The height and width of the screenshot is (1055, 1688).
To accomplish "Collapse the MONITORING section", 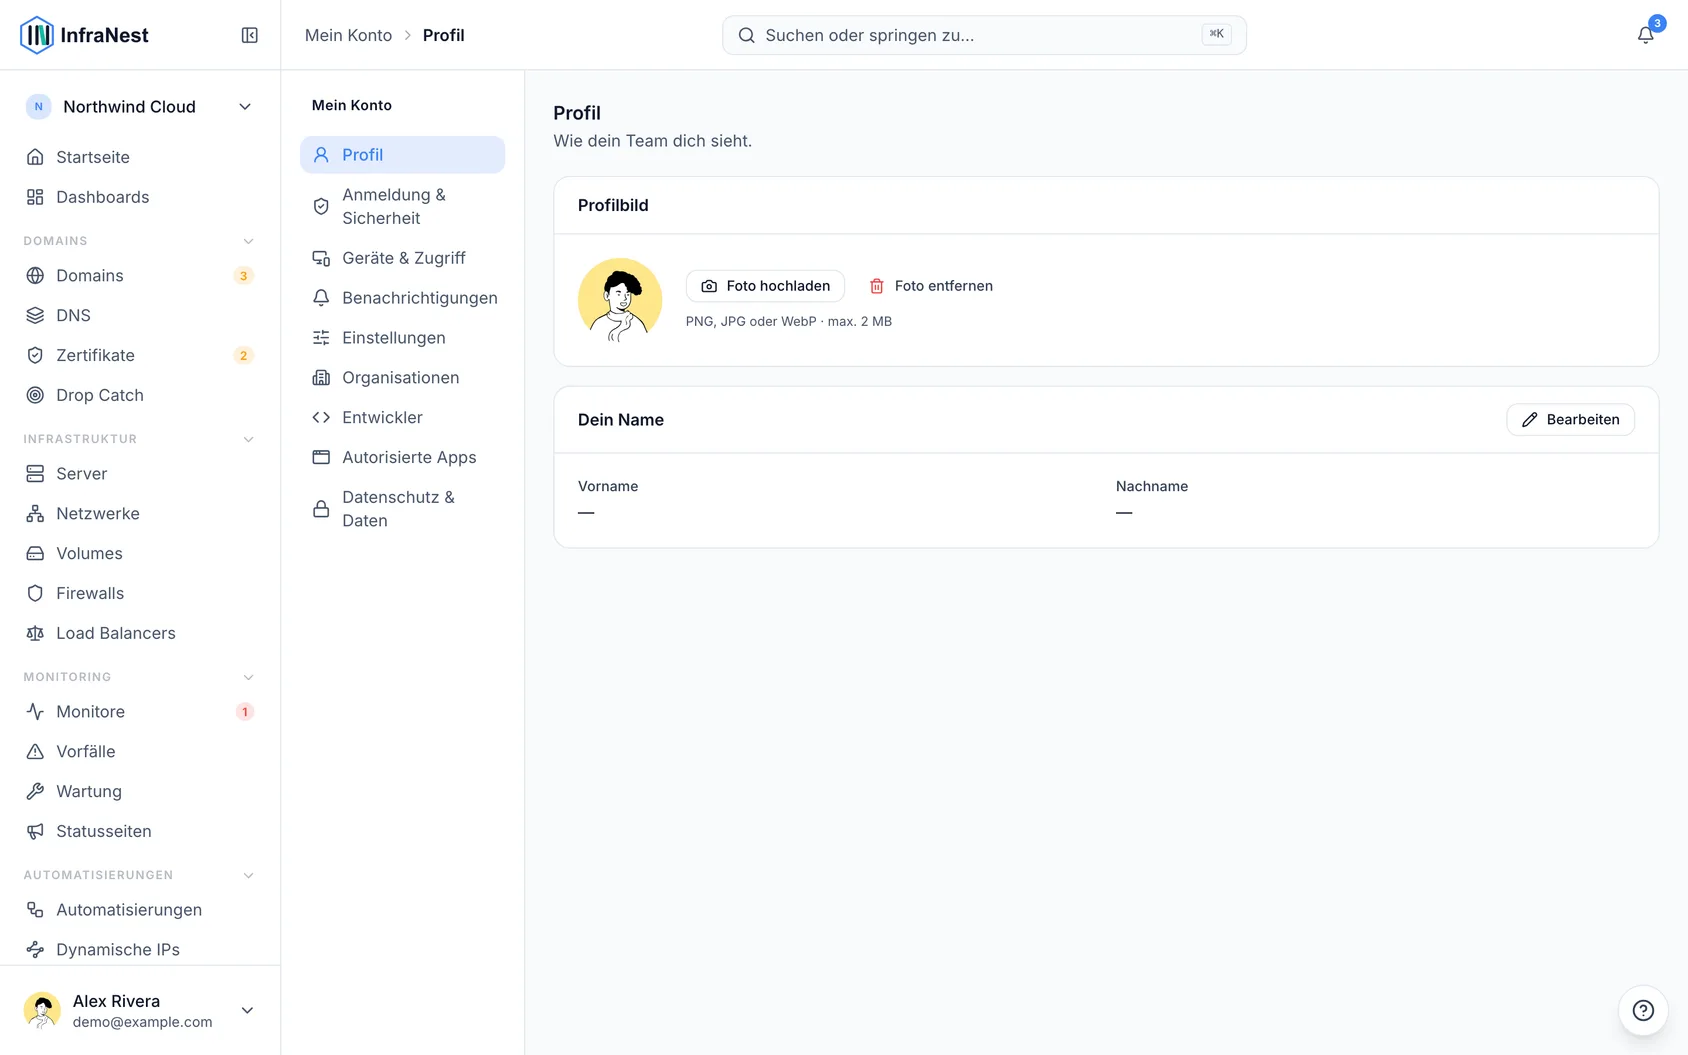I will click(x=248, y=677).
